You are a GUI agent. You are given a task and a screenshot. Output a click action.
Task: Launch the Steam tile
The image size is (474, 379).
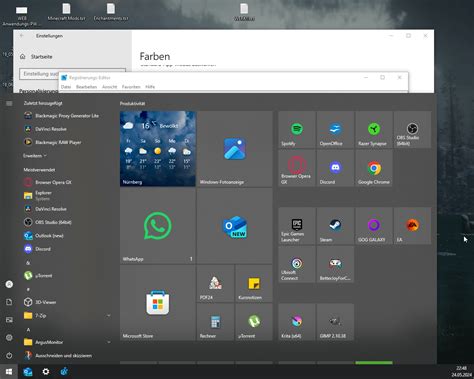coord(335,226)
